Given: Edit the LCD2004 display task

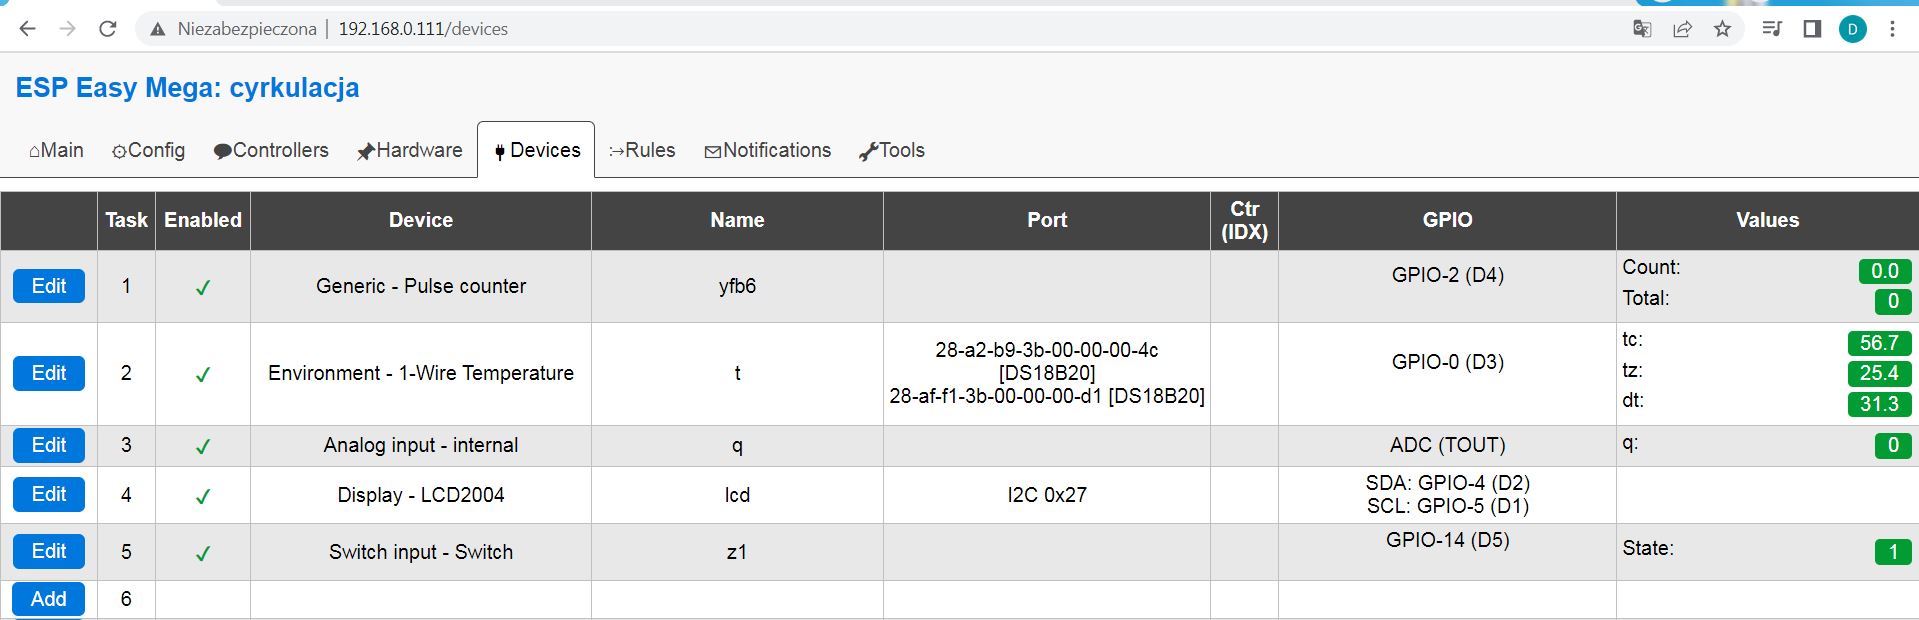Looking at the screenshot, I should pyautogui.click(x=49, y=494).
